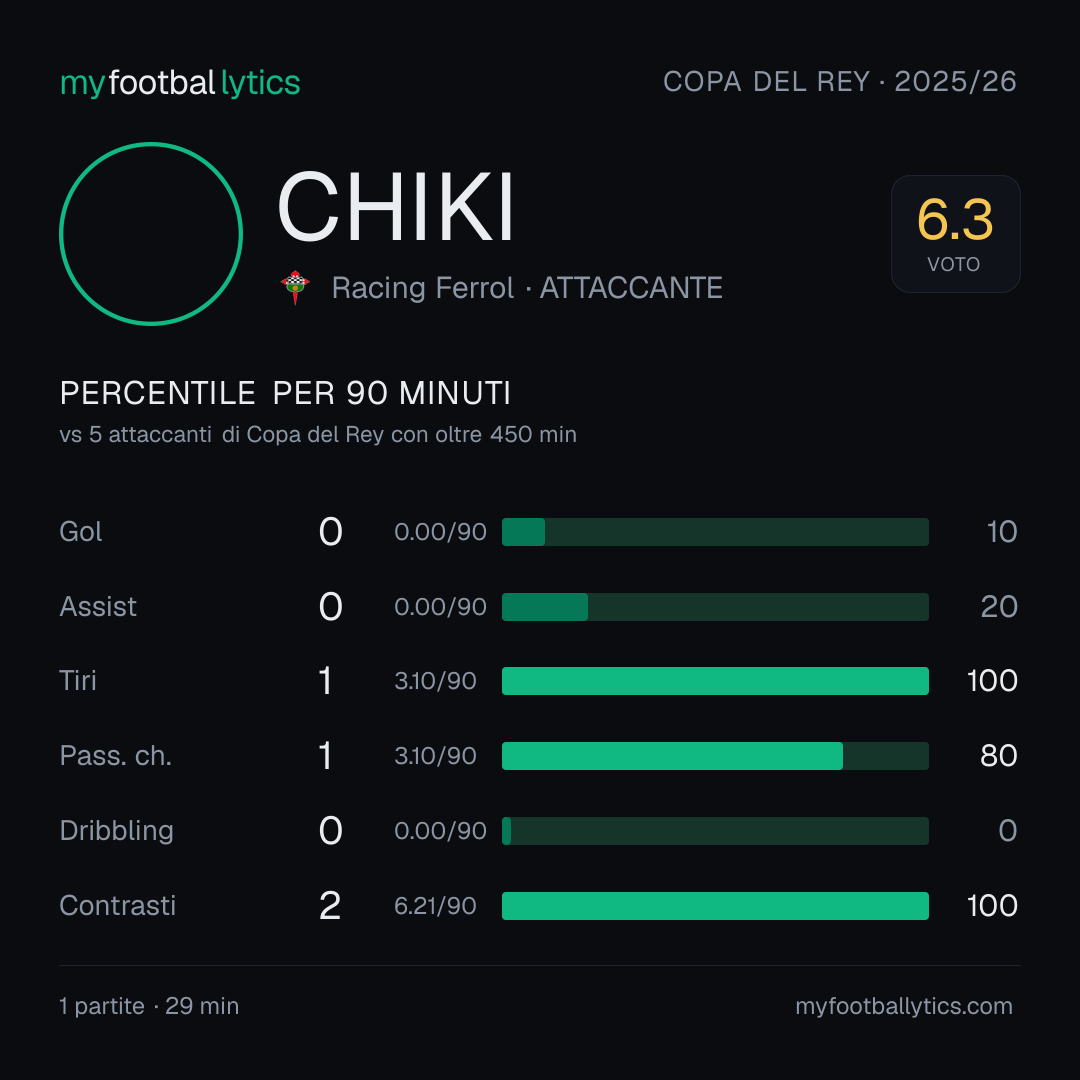Open the myfootballytics logo

point(180,83)
